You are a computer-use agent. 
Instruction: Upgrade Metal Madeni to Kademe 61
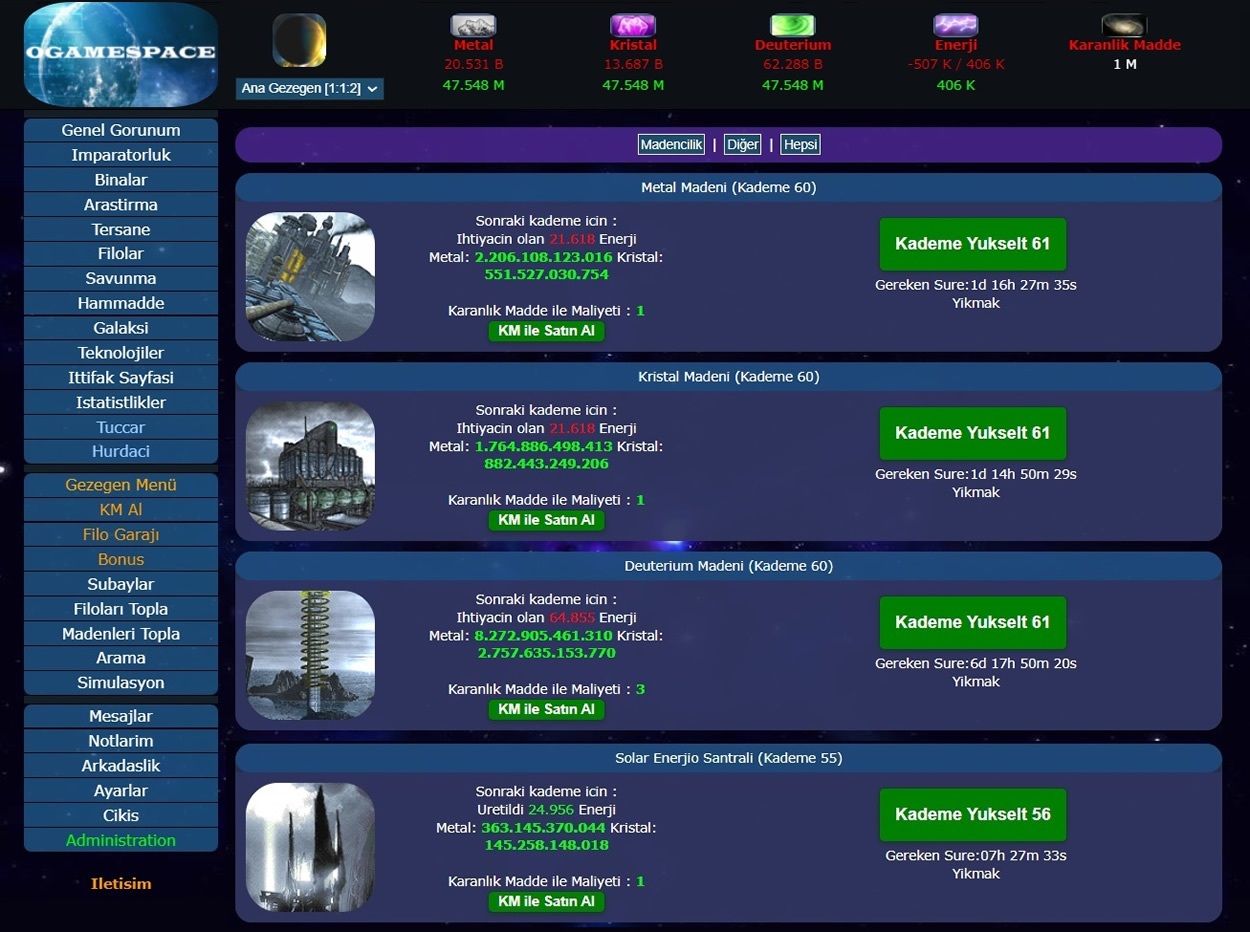pos(972,244)
